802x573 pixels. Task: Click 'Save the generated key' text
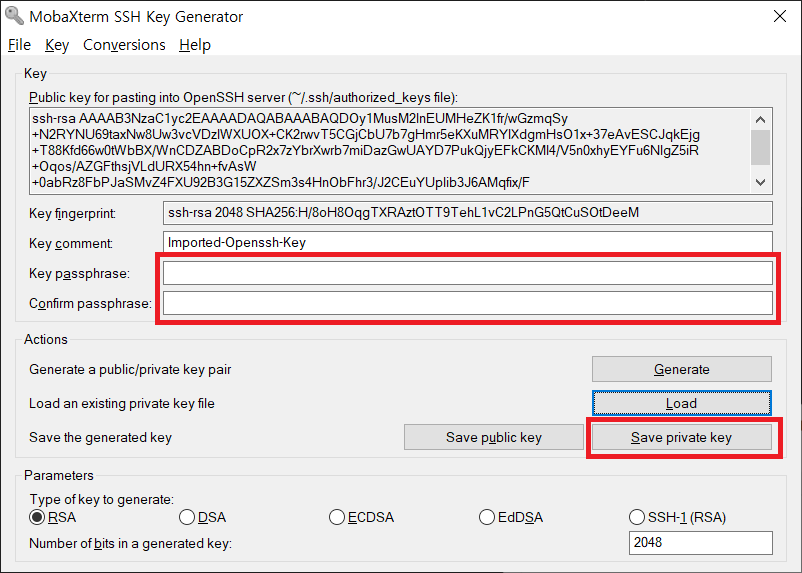100,438
